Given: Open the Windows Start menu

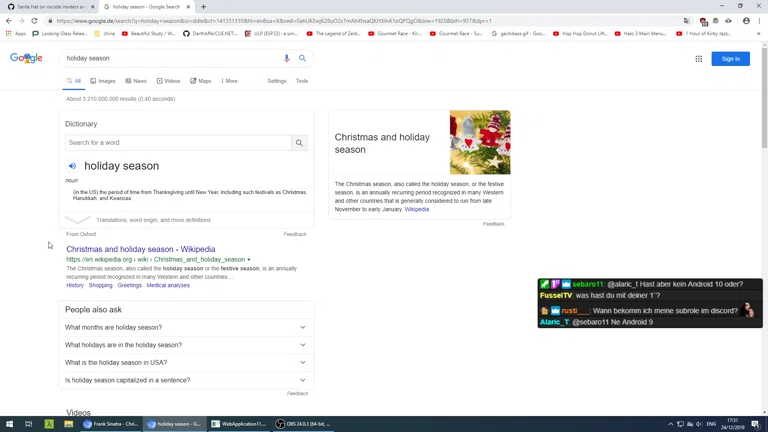Looking at the screenshot, I should (x=9, y=424).
